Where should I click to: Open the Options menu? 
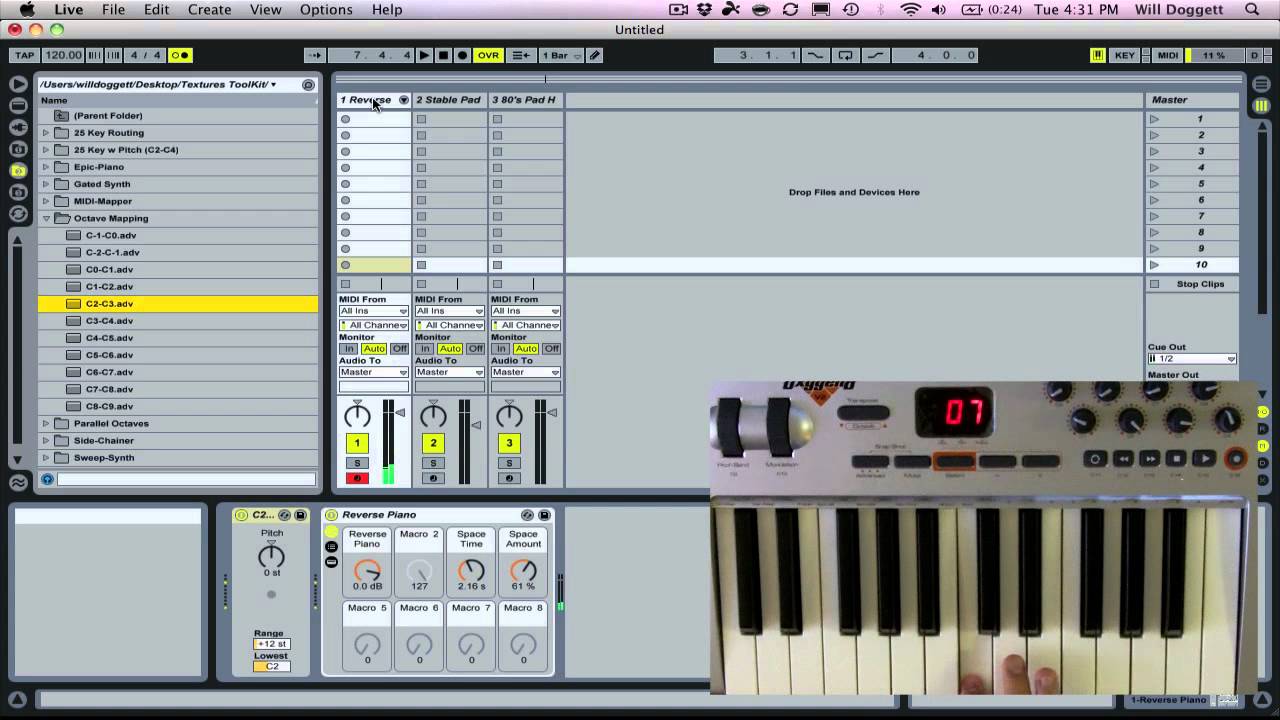(326, 9)
